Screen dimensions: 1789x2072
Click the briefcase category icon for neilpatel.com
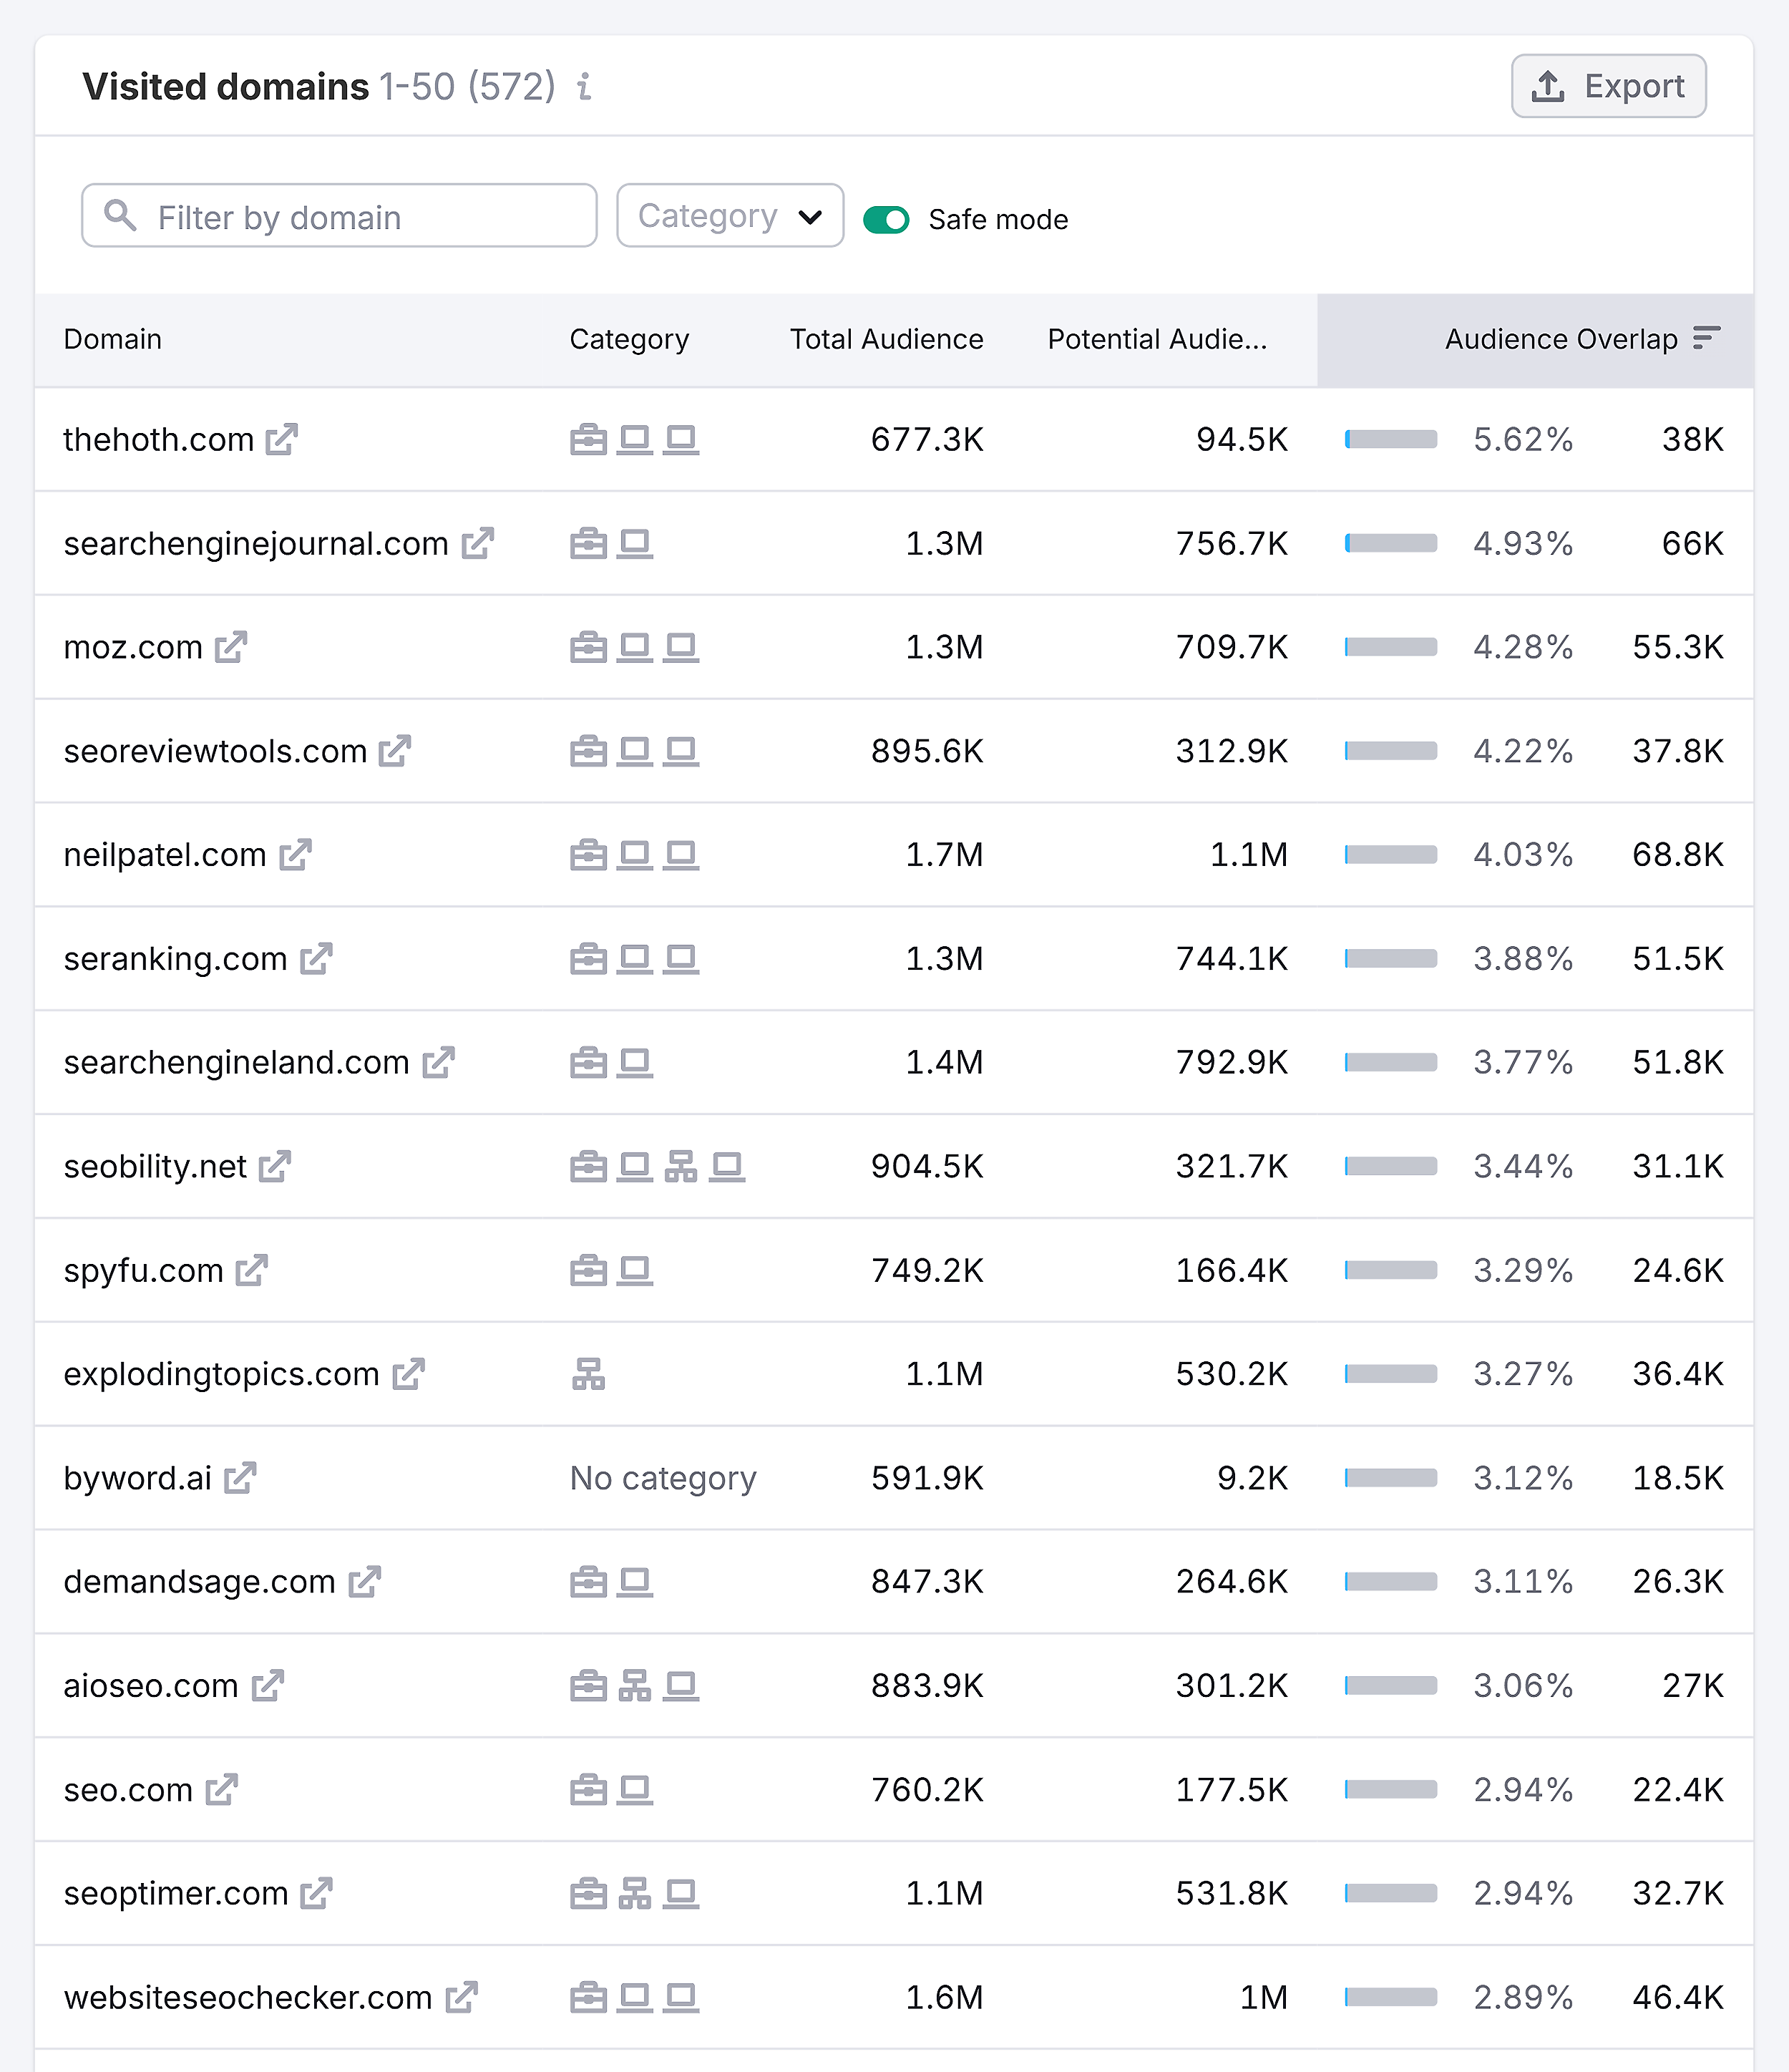[x=589, y=854]
